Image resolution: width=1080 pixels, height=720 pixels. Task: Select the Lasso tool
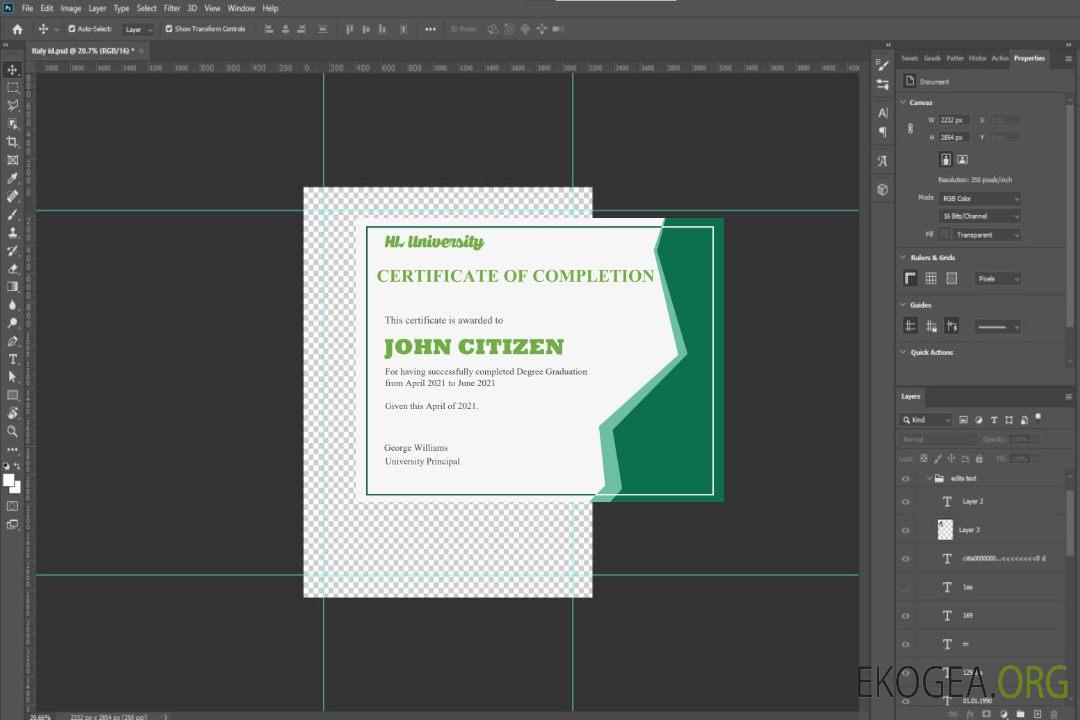pos(13,105)
